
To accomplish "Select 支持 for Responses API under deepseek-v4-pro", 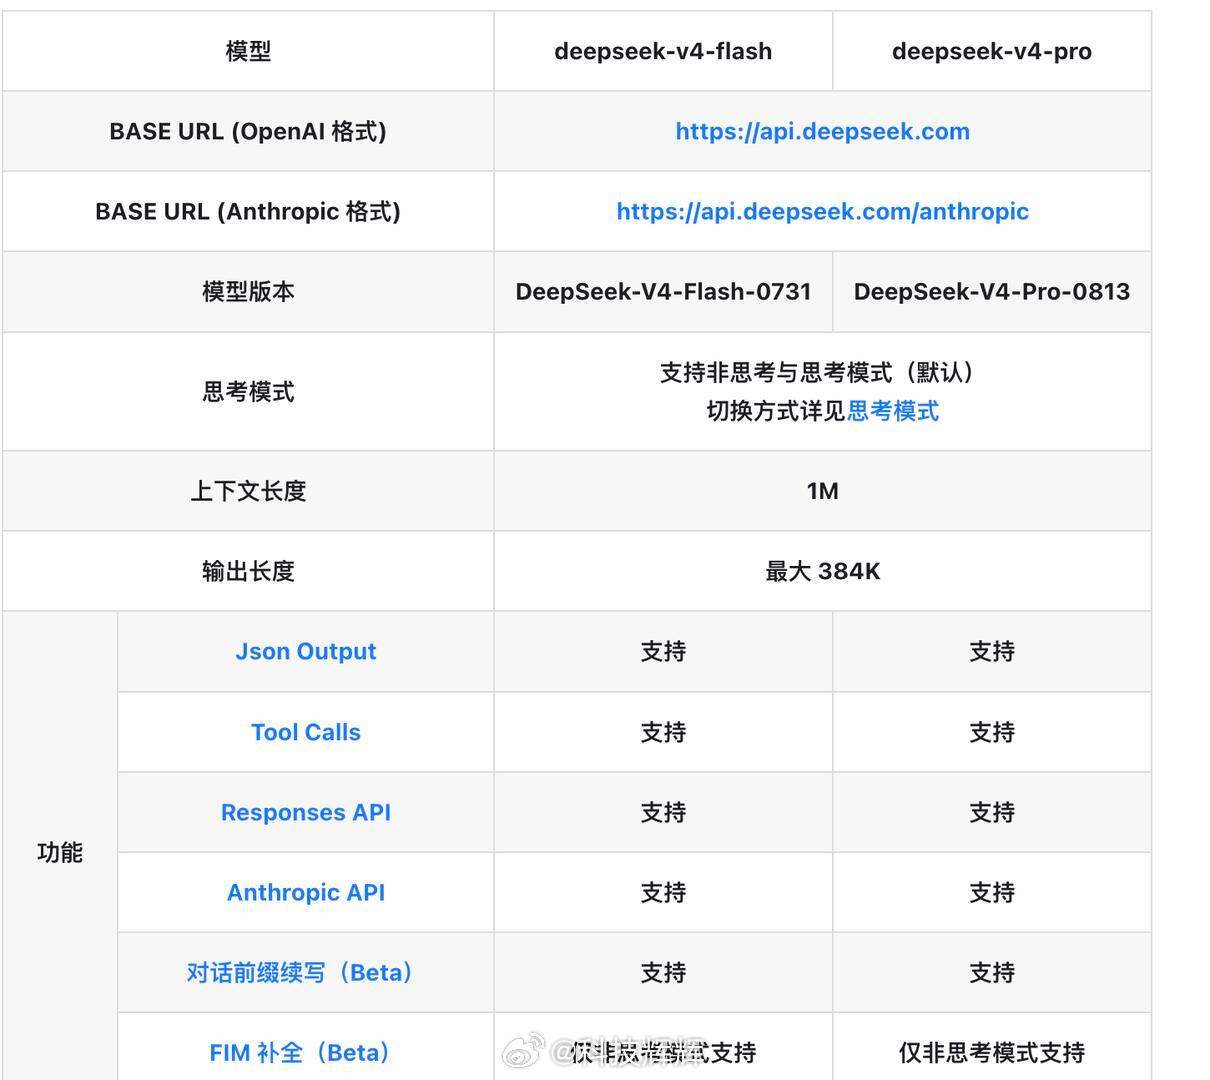I will [x=991, y=812].
